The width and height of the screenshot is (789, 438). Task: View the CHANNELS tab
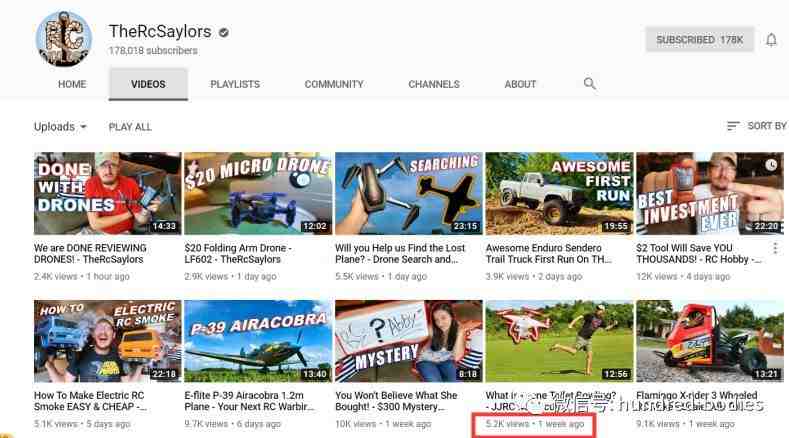[434, 85]
